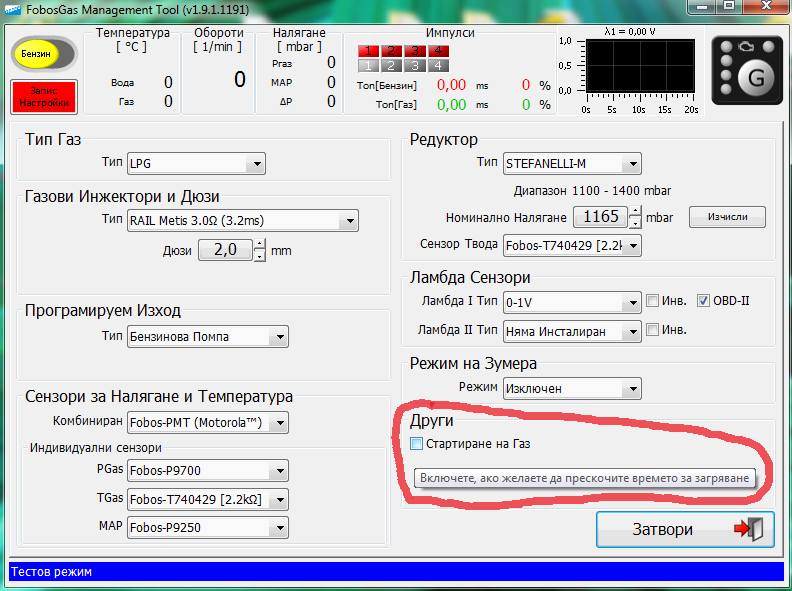The height and width of the screenshot is (591, 792).
Task: Click gray gas injector indicator 3
Action: [x=414, y=65]
